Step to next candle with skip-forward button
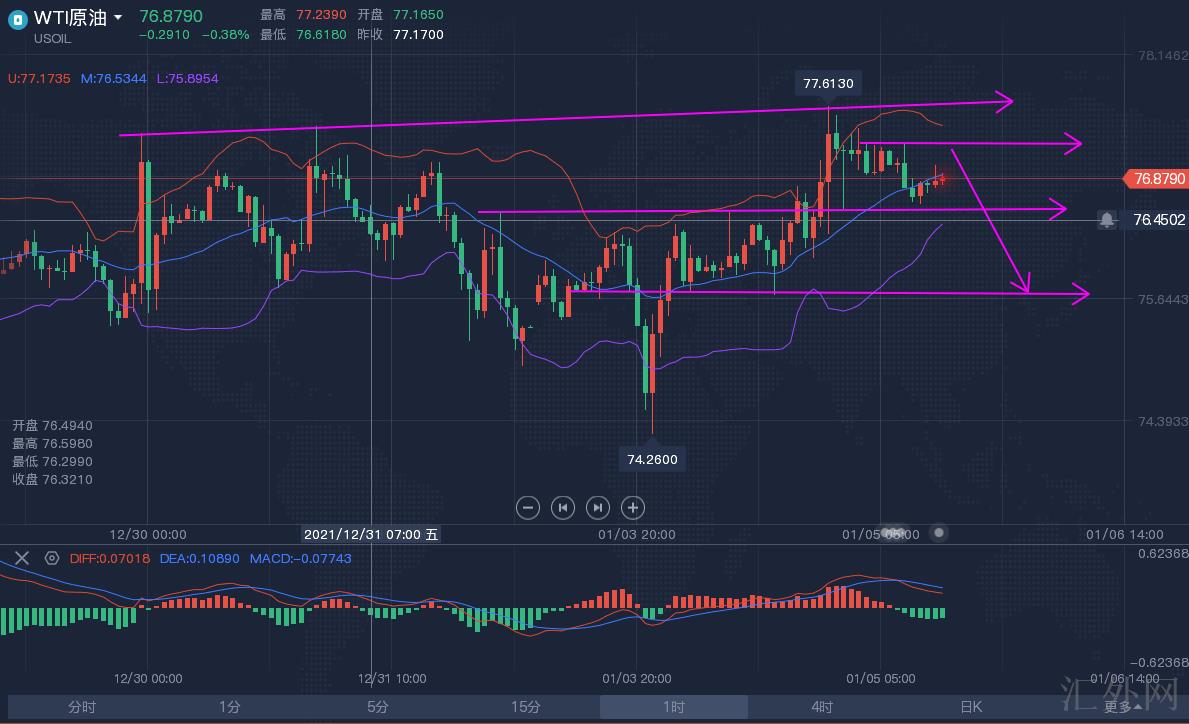The width and height of the screenshot is (1189, 724). click(597, 507)
